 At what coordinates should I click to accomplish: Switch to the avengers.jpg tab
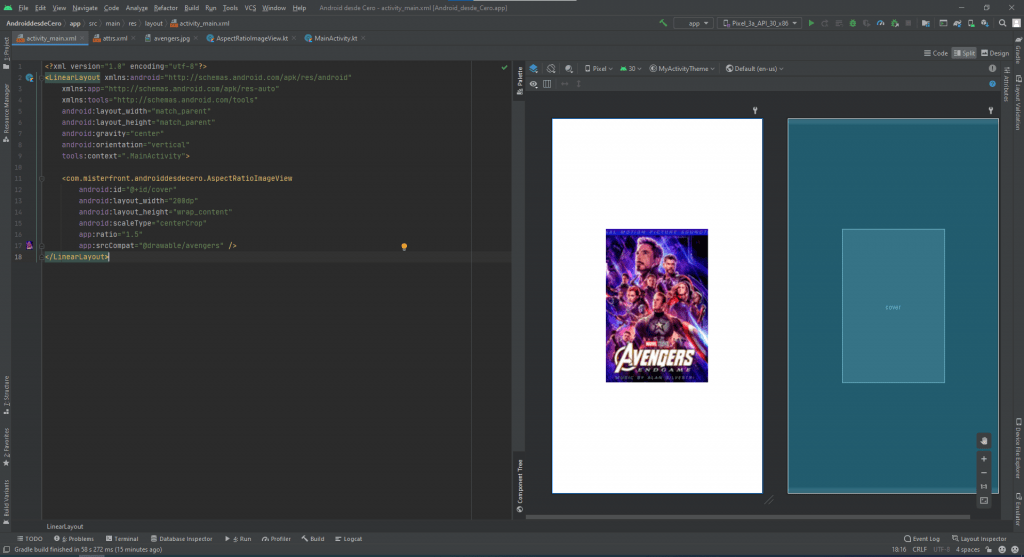[x=171, y=39]
